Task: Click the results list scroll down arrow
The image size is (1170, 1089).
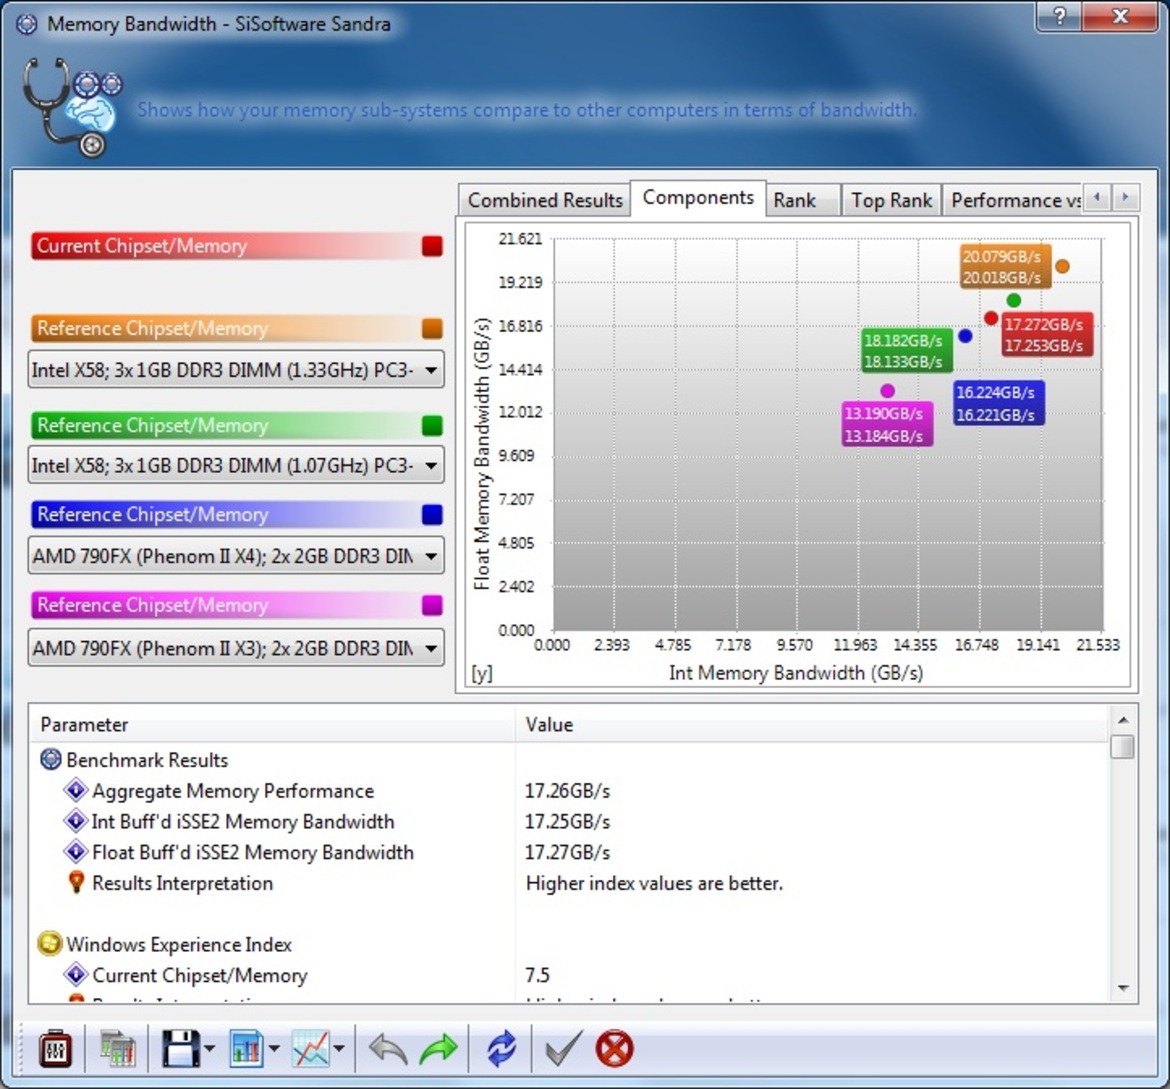Action: [1122, 988]
